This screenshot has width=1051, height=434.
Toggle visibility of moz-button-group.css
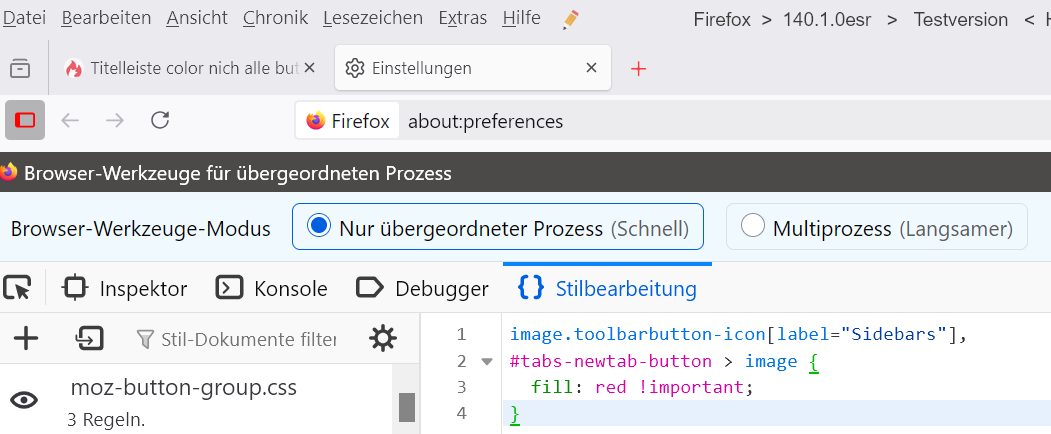point(24,400)
